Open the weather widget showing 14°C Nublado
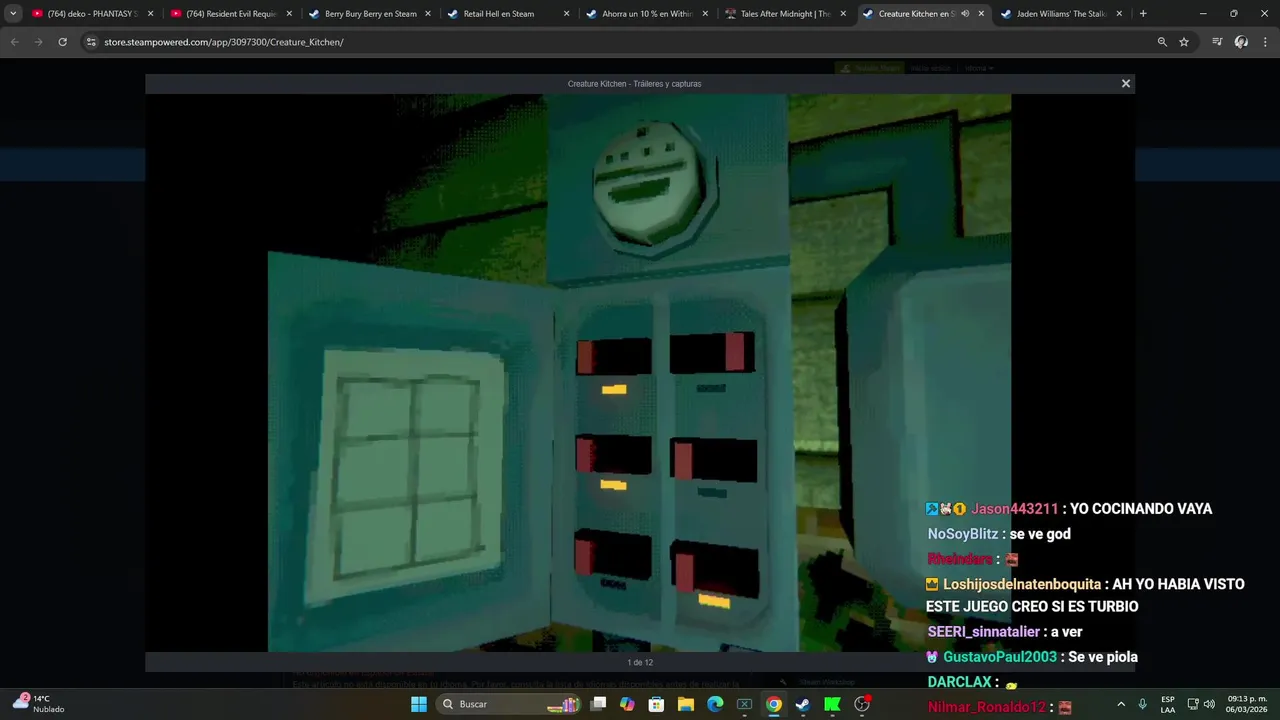This screenshot has height=720, width=1280. pyautogui.click(x=38, y=703)
